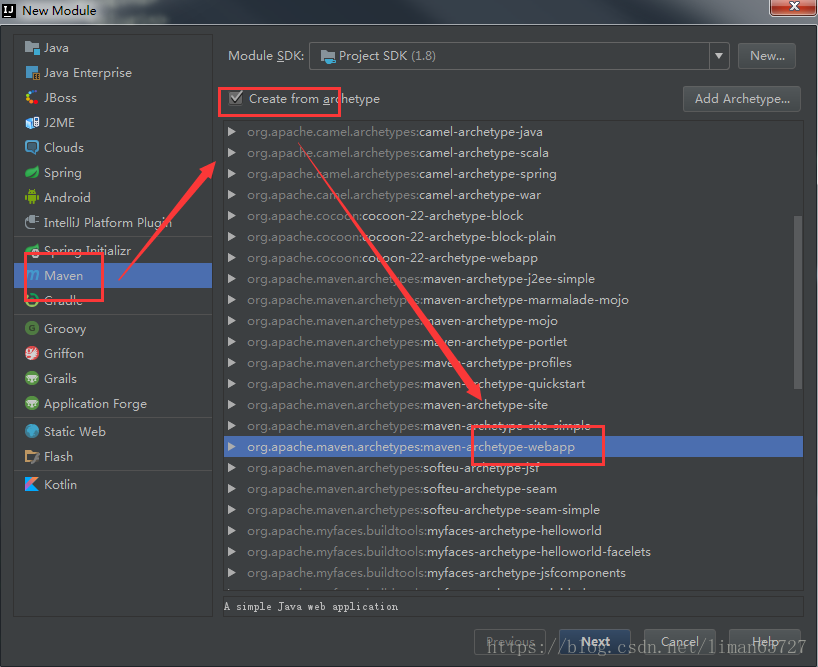Screen dimensions: 818x667
Task: Click the Java module type icon
Action: pyautogui.click(x=32, y=48)
